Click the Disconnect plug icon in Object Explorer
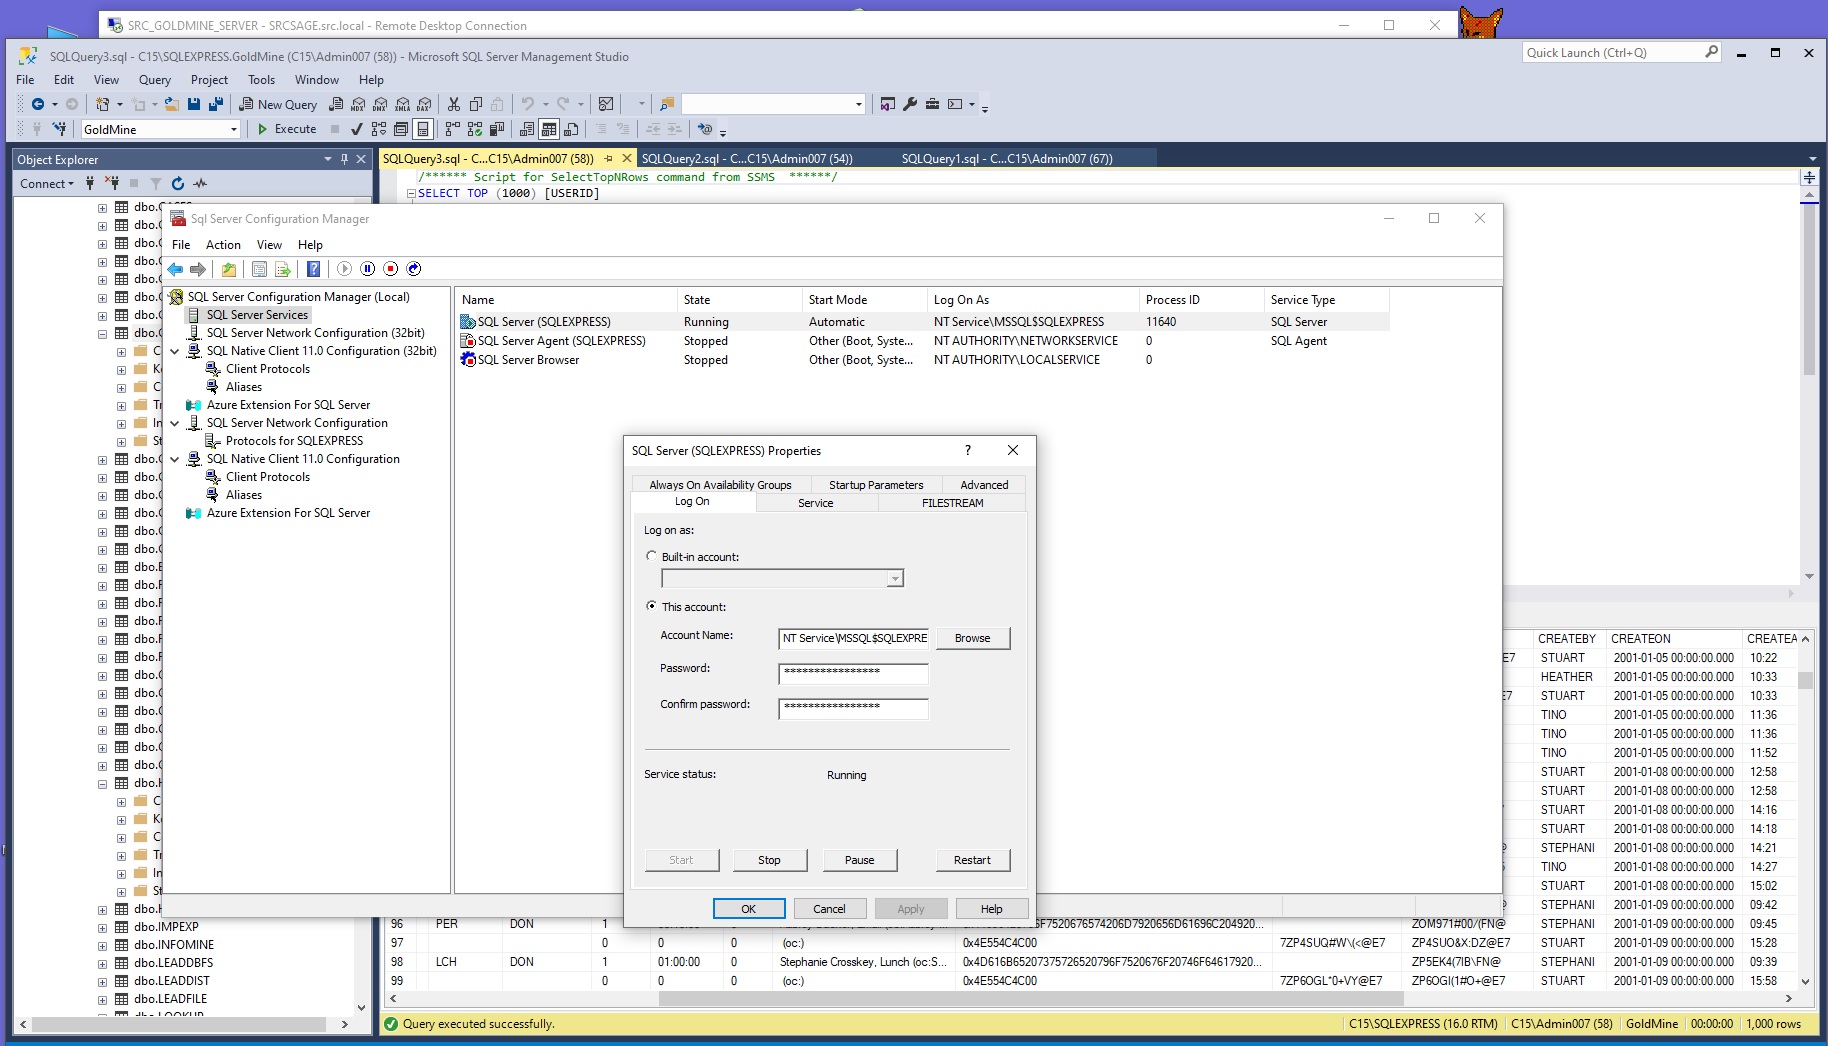The height and width of the screenshot is (1046, 1828). coord(112,183)
